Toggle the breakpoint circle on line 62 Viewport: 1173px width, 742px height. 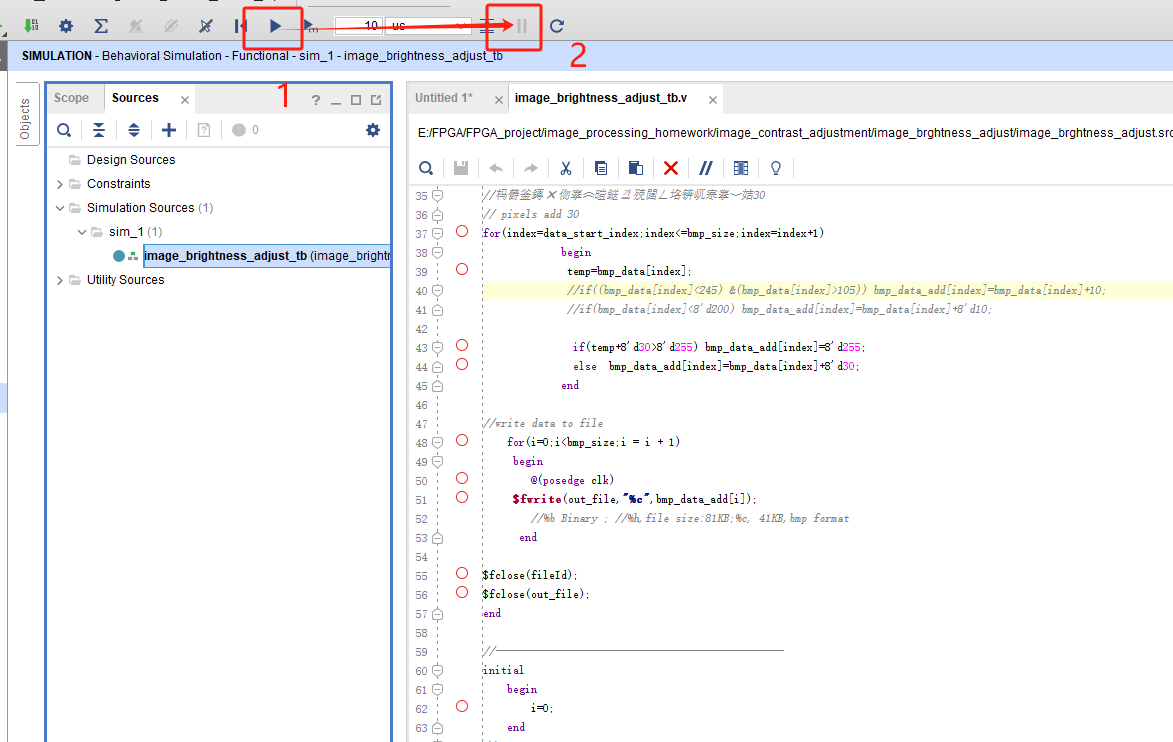(462, 706)
